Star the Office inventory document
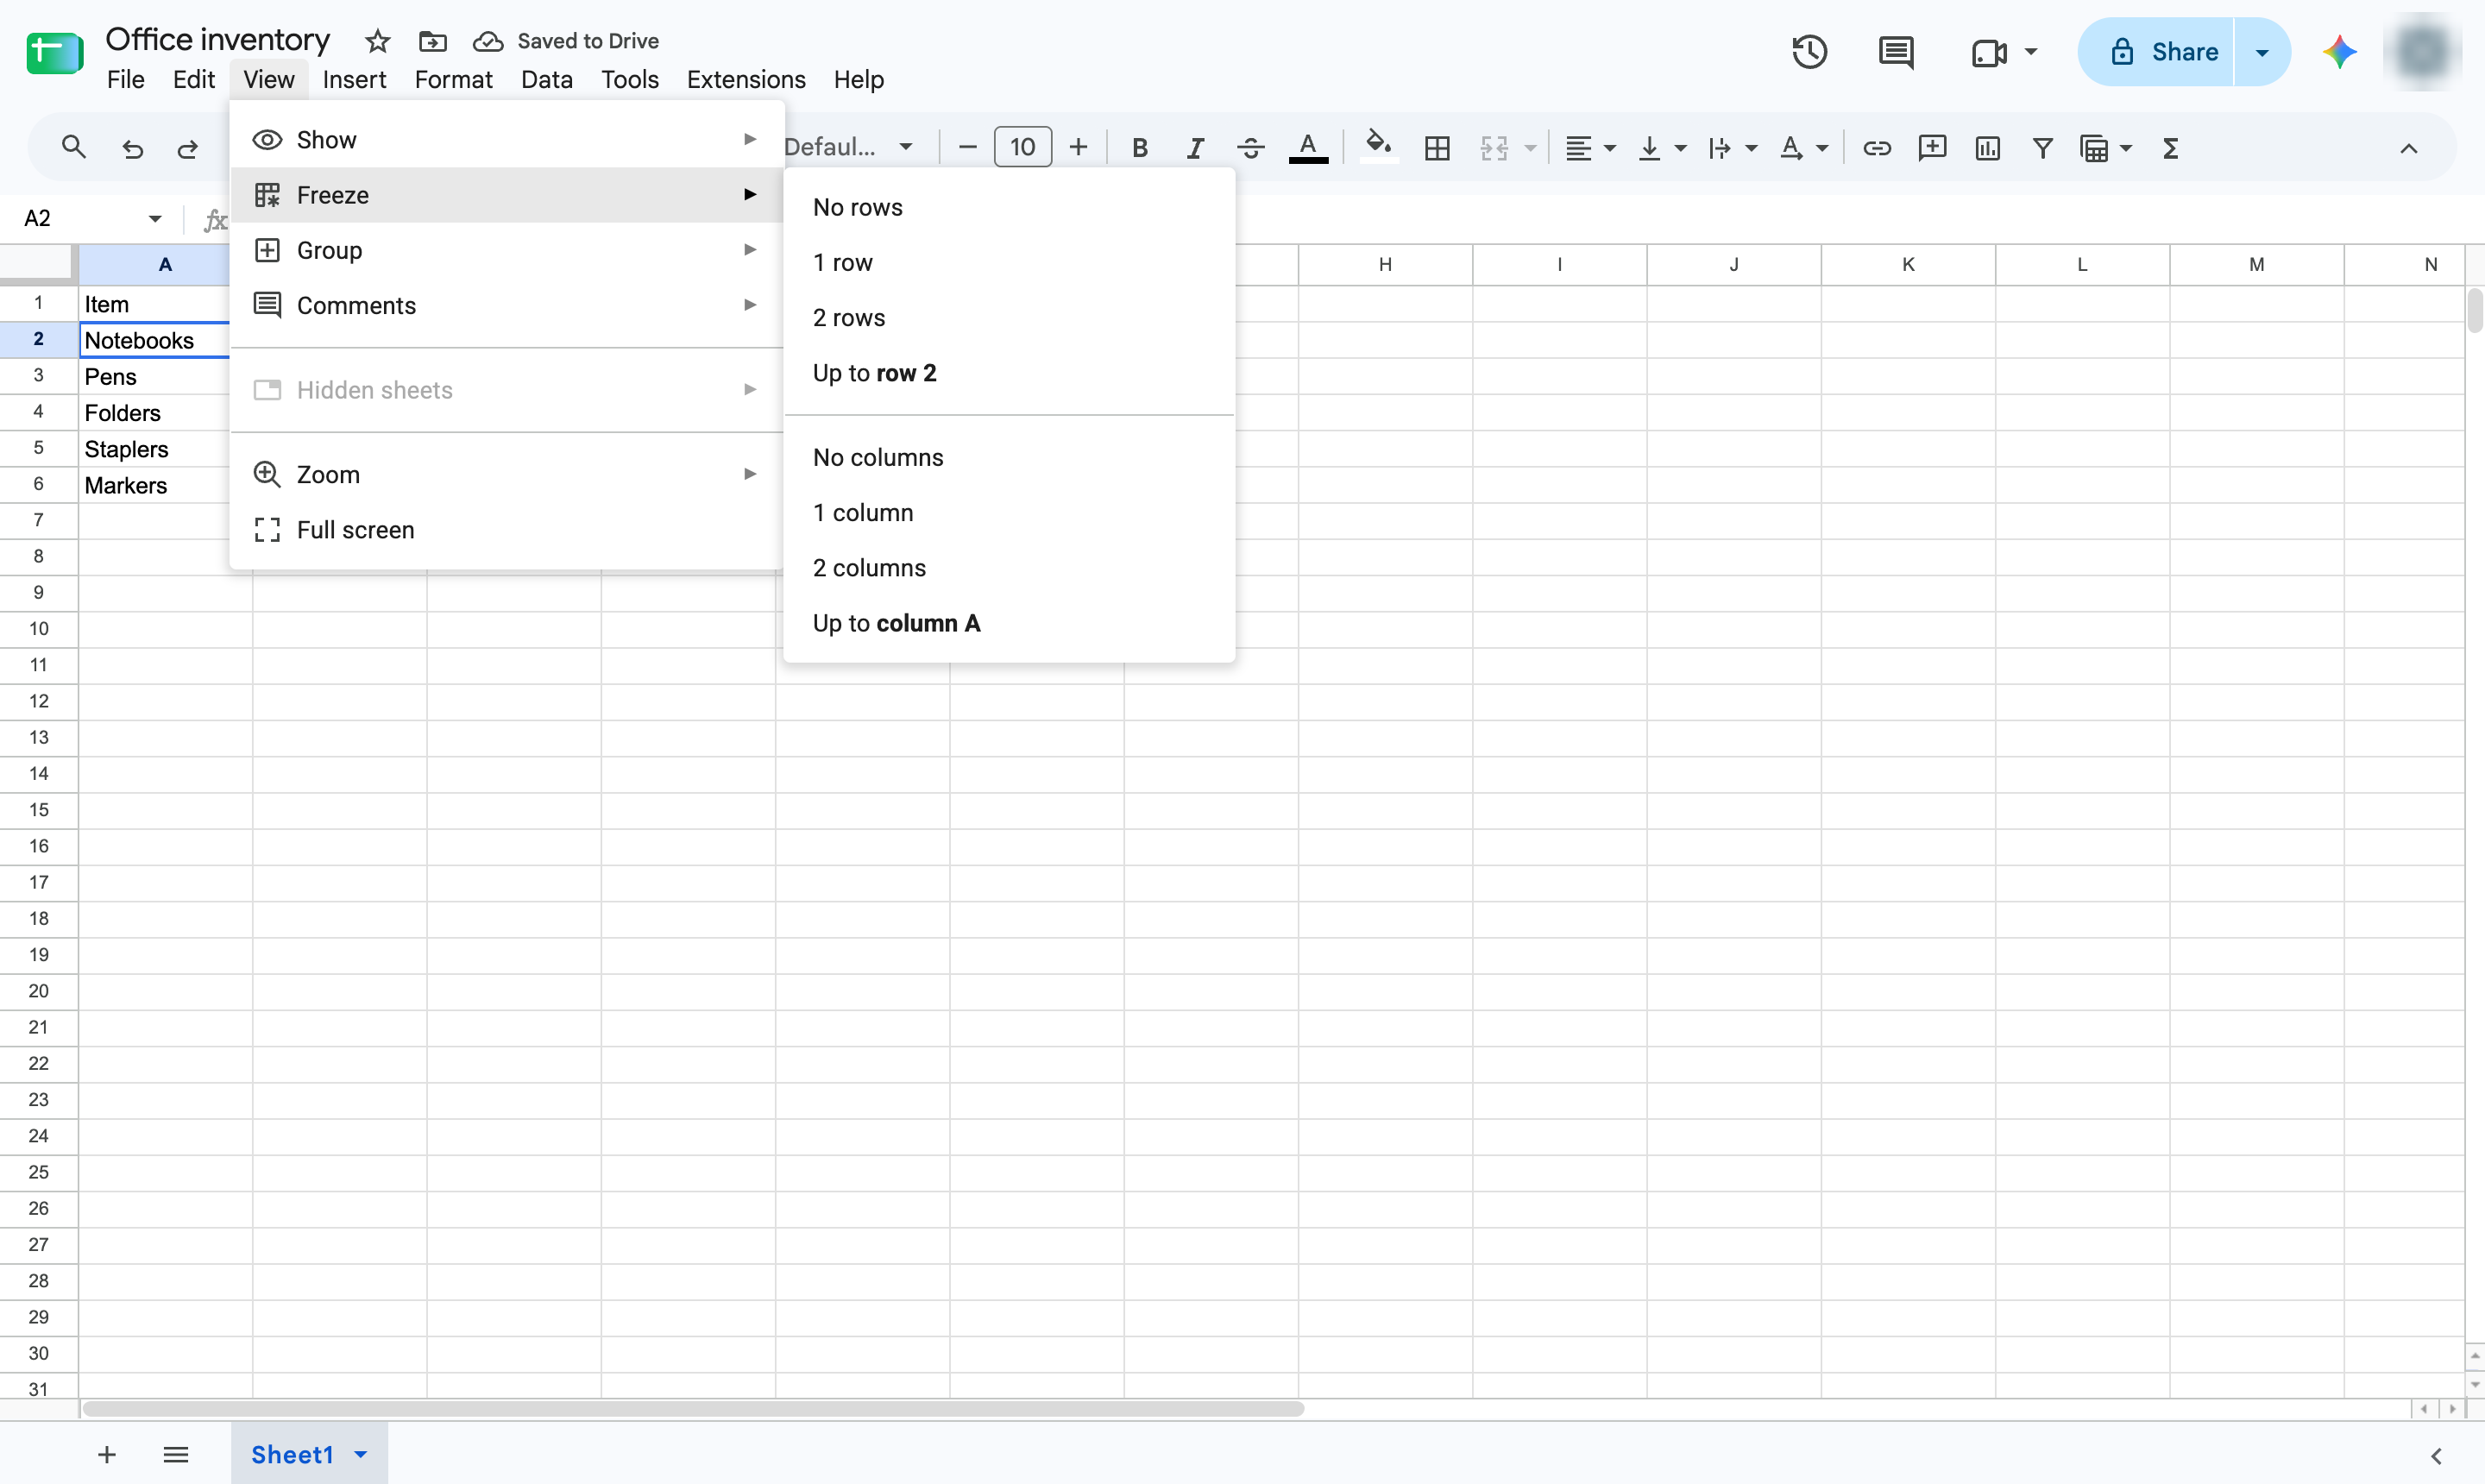Image resolution: width=2485 pixels, height=1484 pixels. [x=377, y=41]
